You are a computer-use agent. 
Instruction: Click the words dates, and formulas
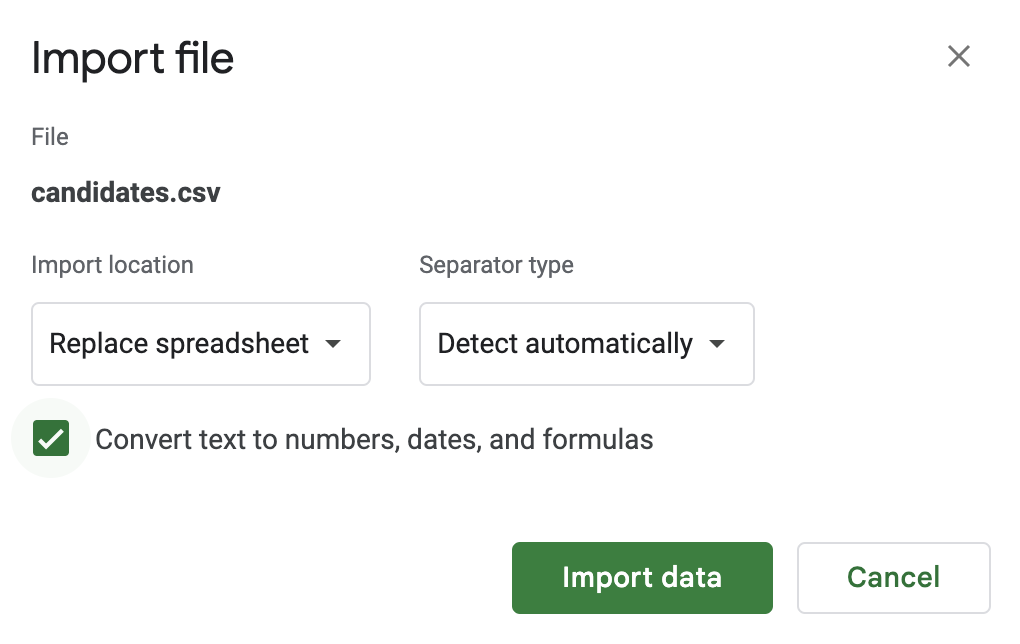[x=530, y=440]
